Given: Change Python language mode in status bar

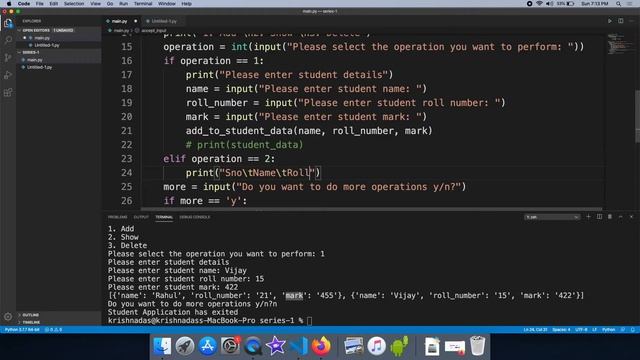Looking at the screenshot, I should [x=608, y=329].
